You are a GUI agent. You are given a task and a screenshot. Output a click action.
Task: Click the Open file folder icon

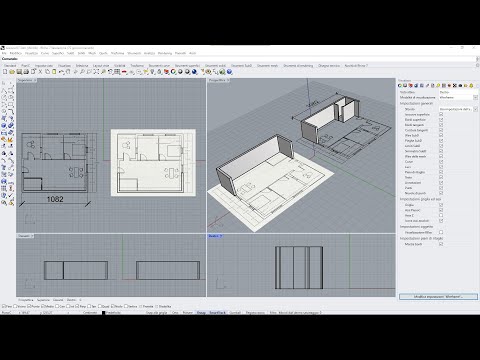12,72
